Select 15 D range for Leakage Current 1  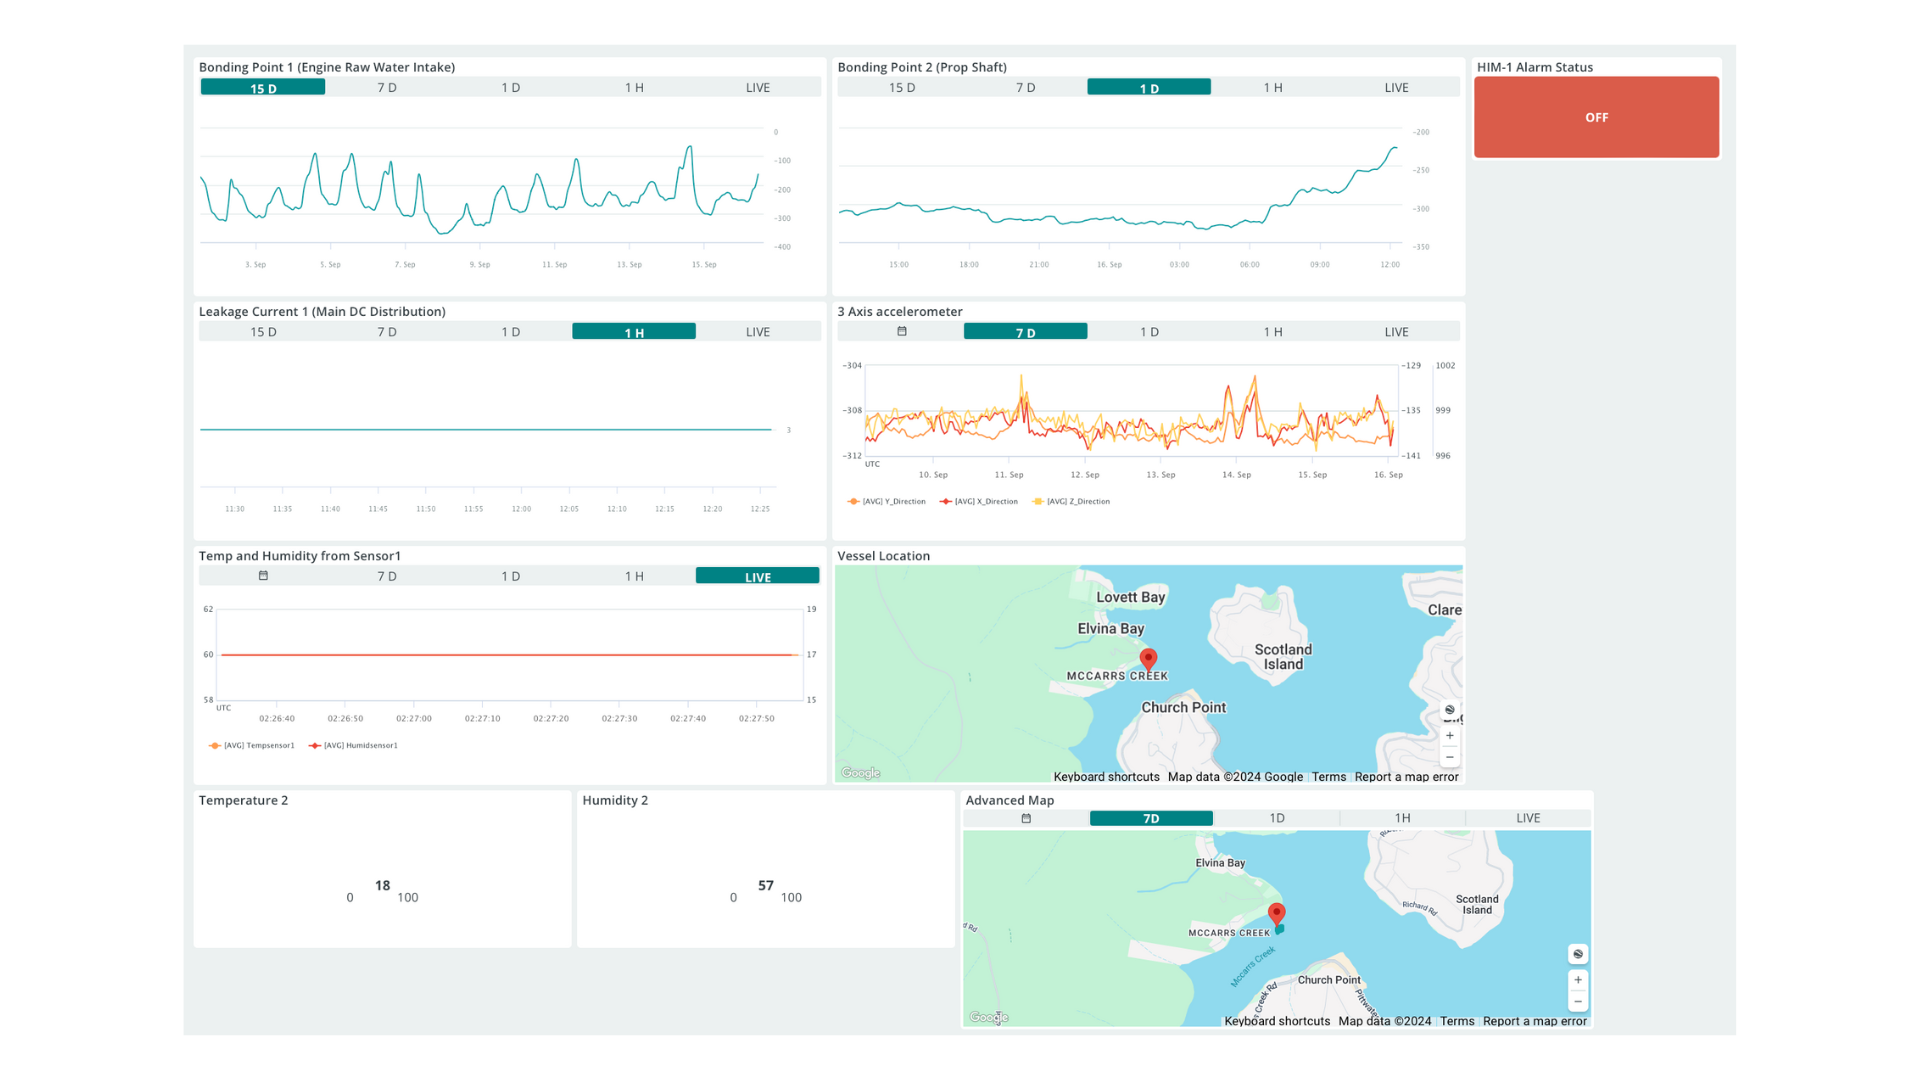point(263,332)
